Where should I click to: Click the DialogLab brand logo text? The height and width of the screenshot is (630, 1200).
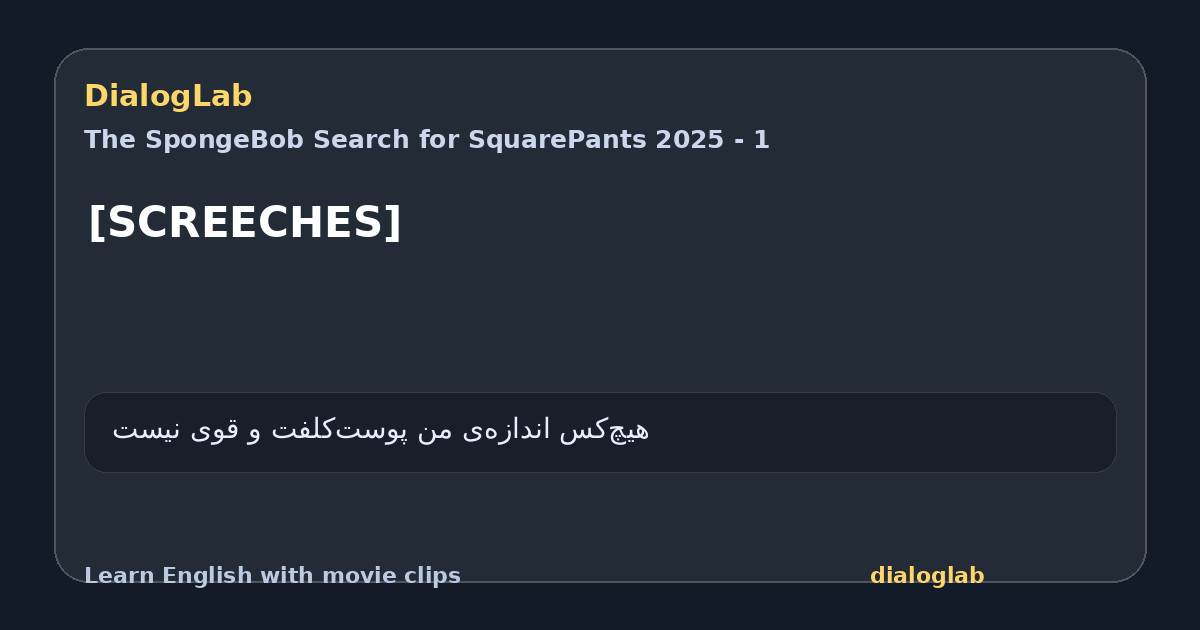coord(168,96)
